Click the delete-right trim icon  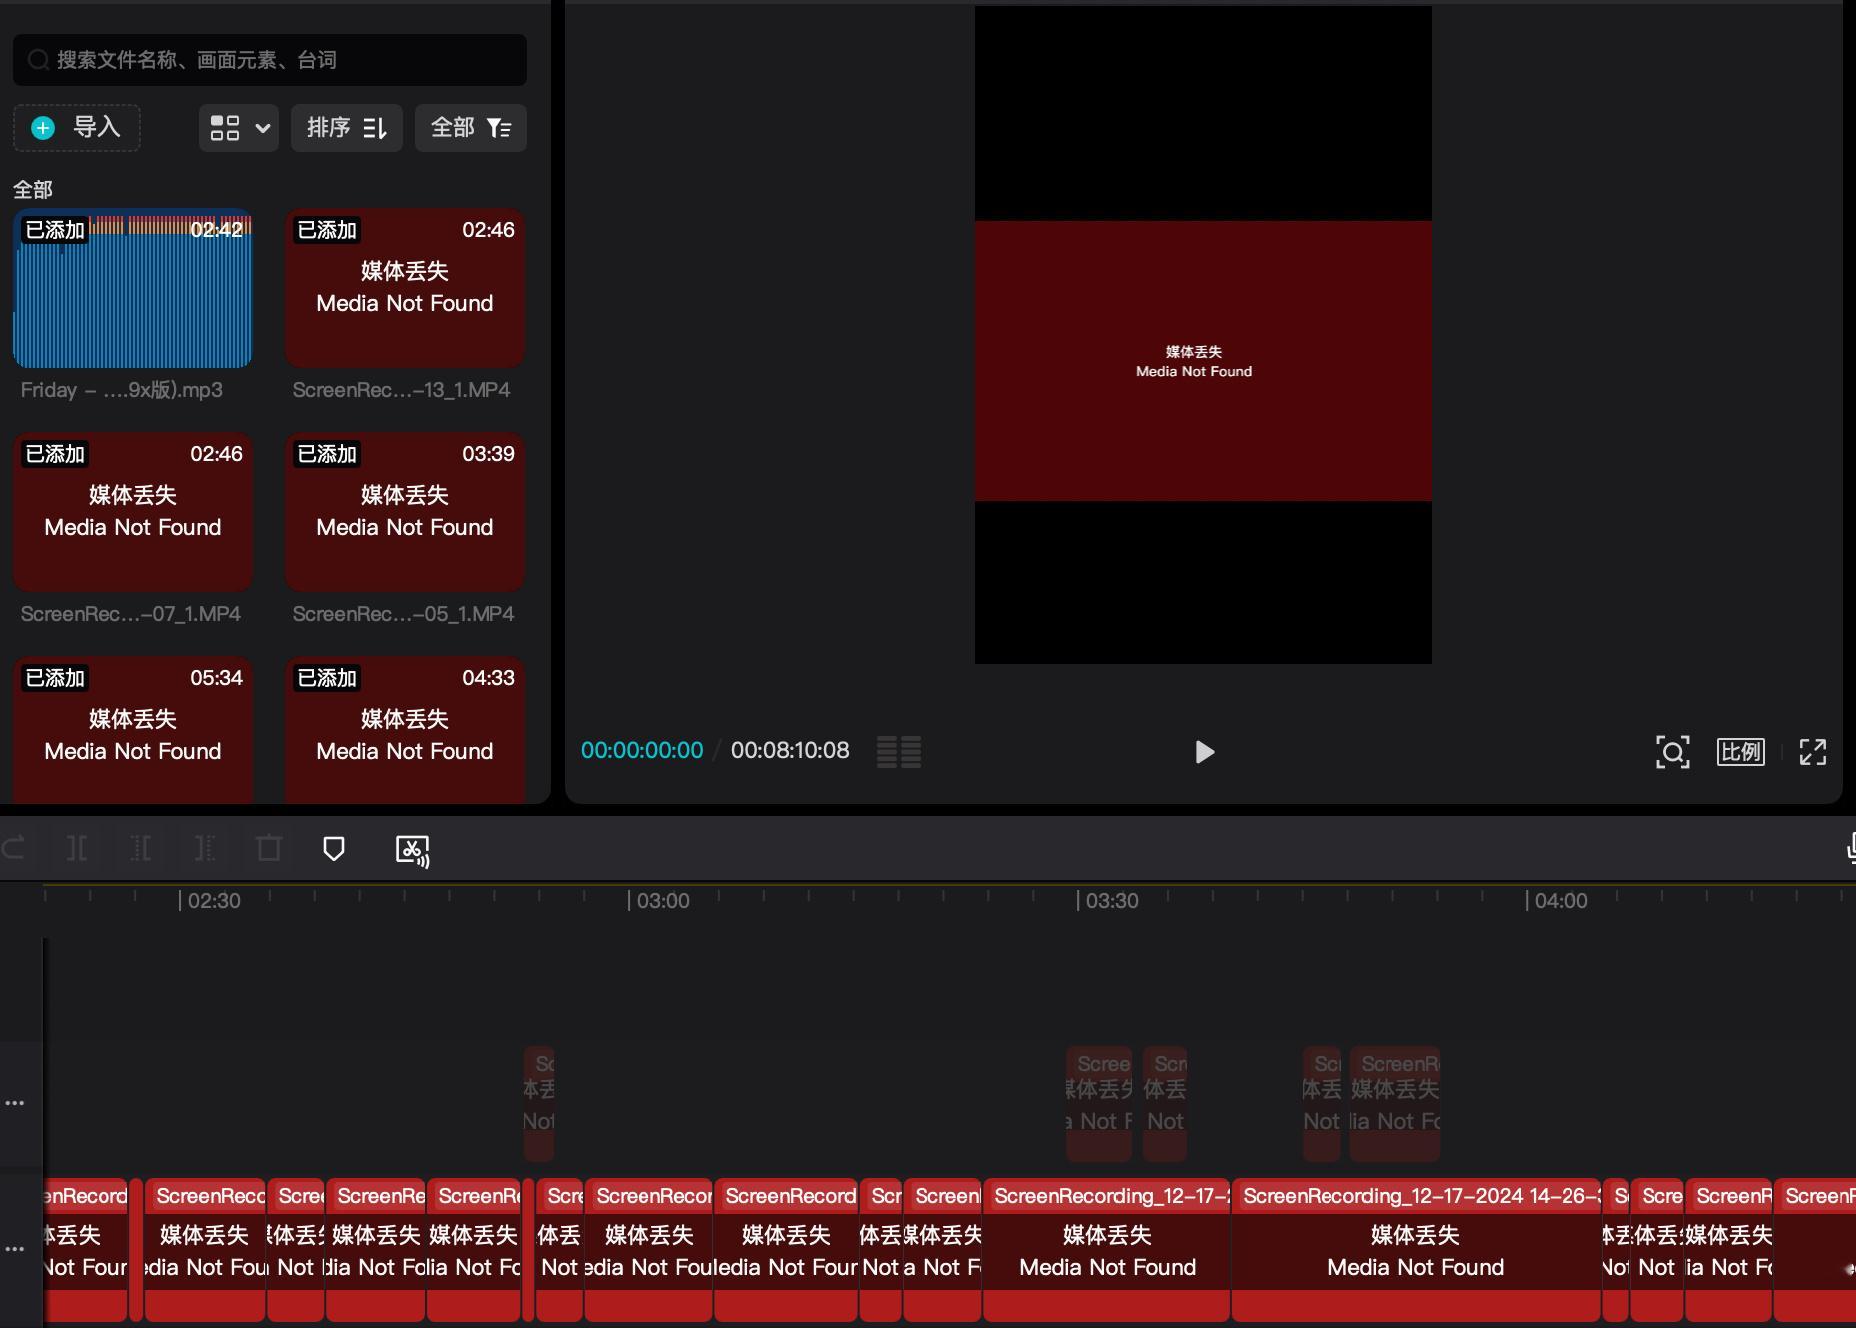coord(205,849)
